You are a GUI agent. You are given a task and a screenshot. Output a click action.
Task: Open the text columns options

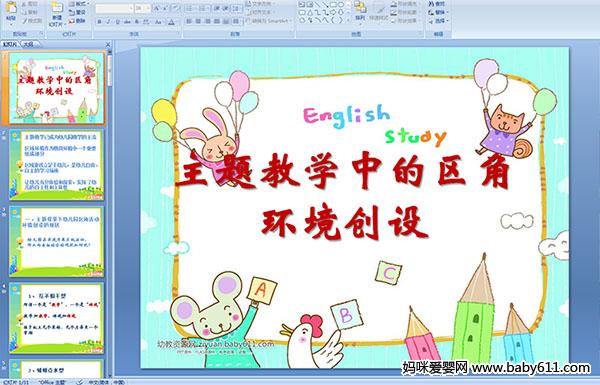click(236, 21)
